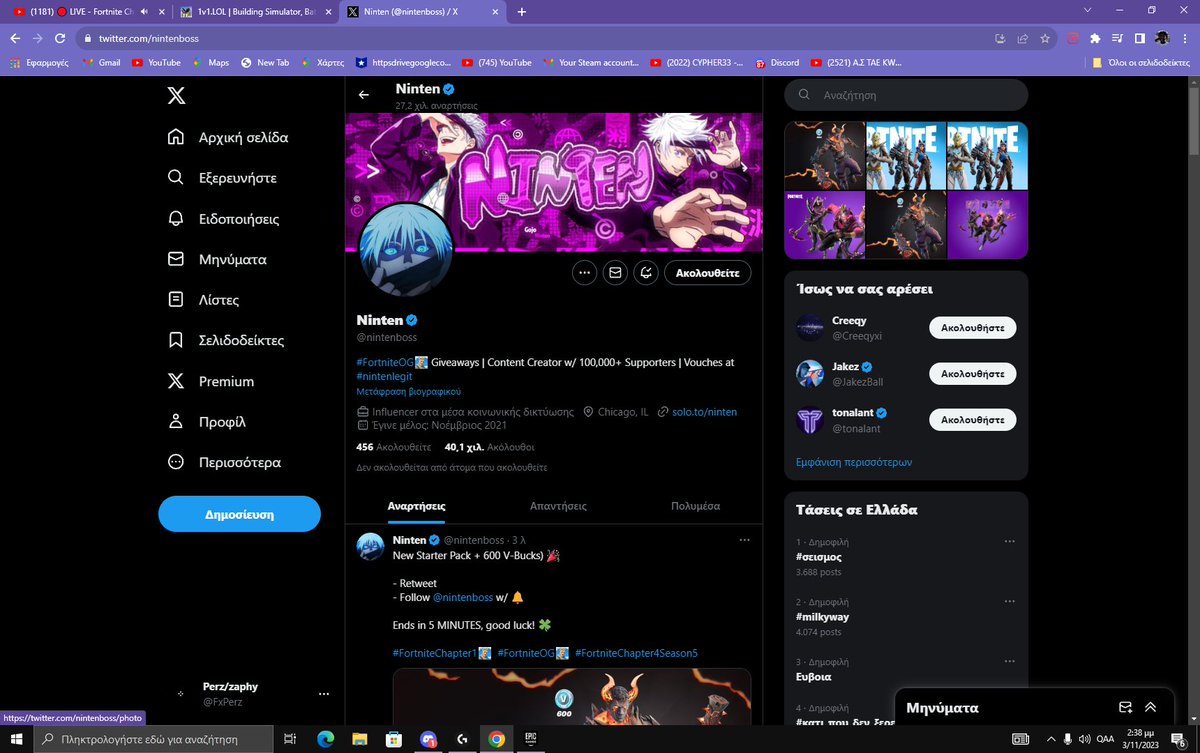Screen dimensions: 1200x753
Task: Open the Ninten profile avatar photo
Action: click(406, 251)
